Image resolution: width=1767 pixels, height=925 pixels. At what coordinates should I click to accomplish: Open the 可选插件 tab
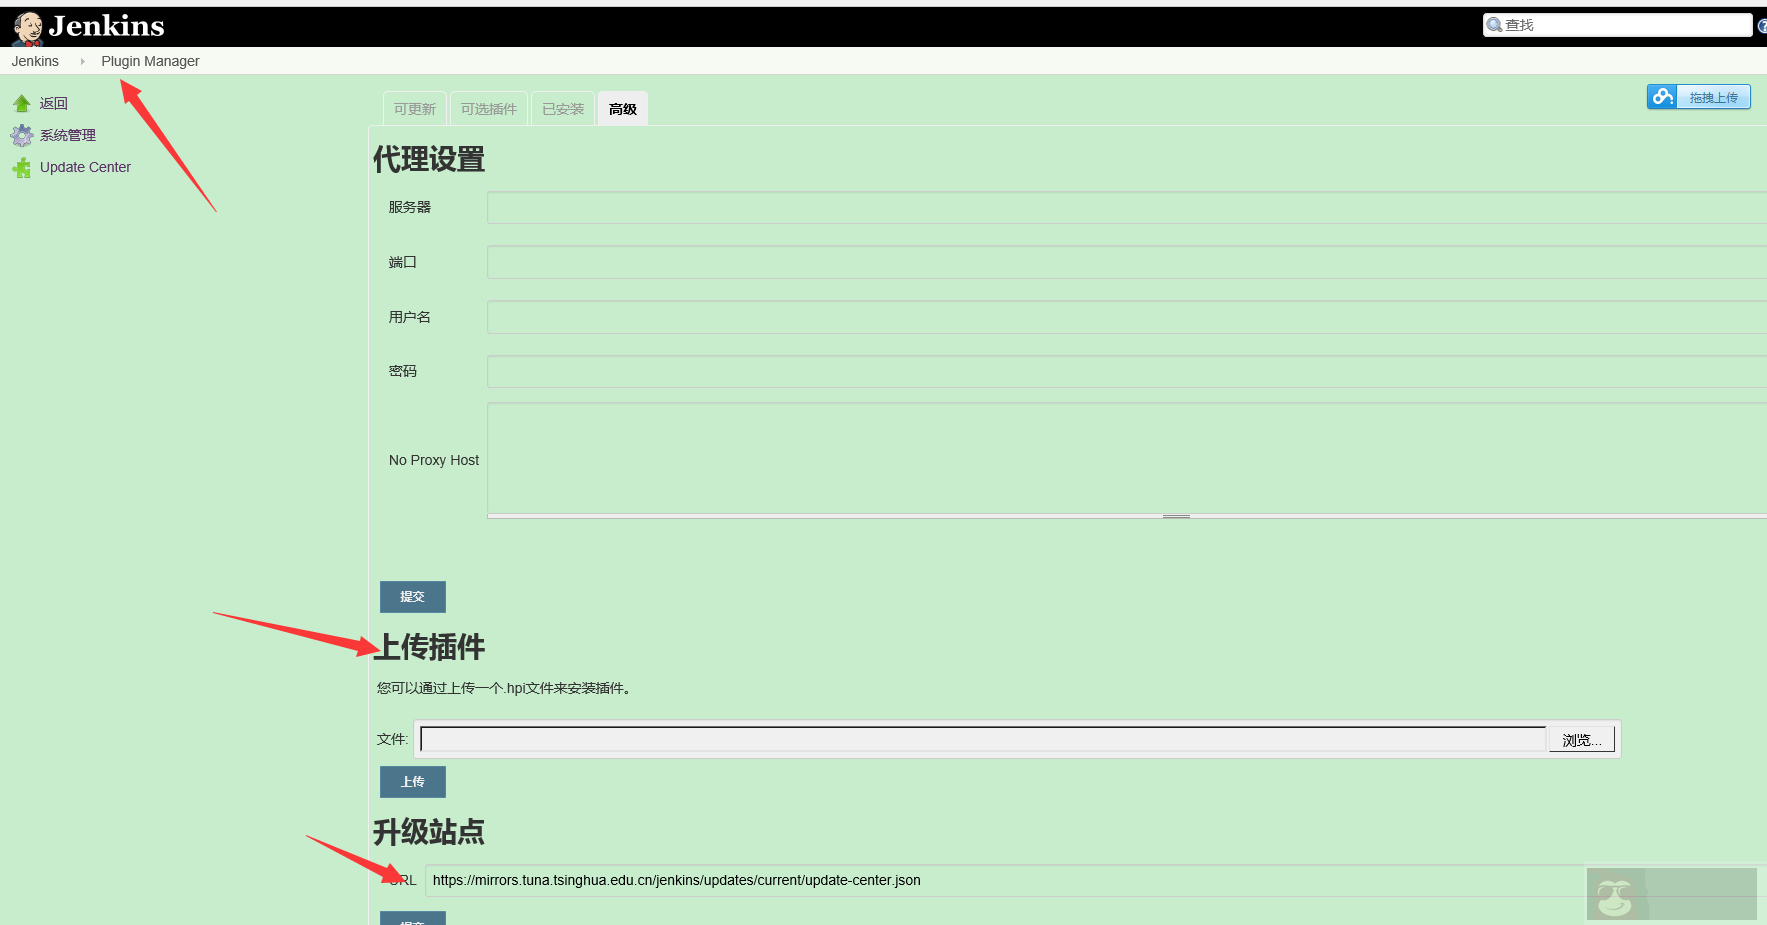point(488,108)
